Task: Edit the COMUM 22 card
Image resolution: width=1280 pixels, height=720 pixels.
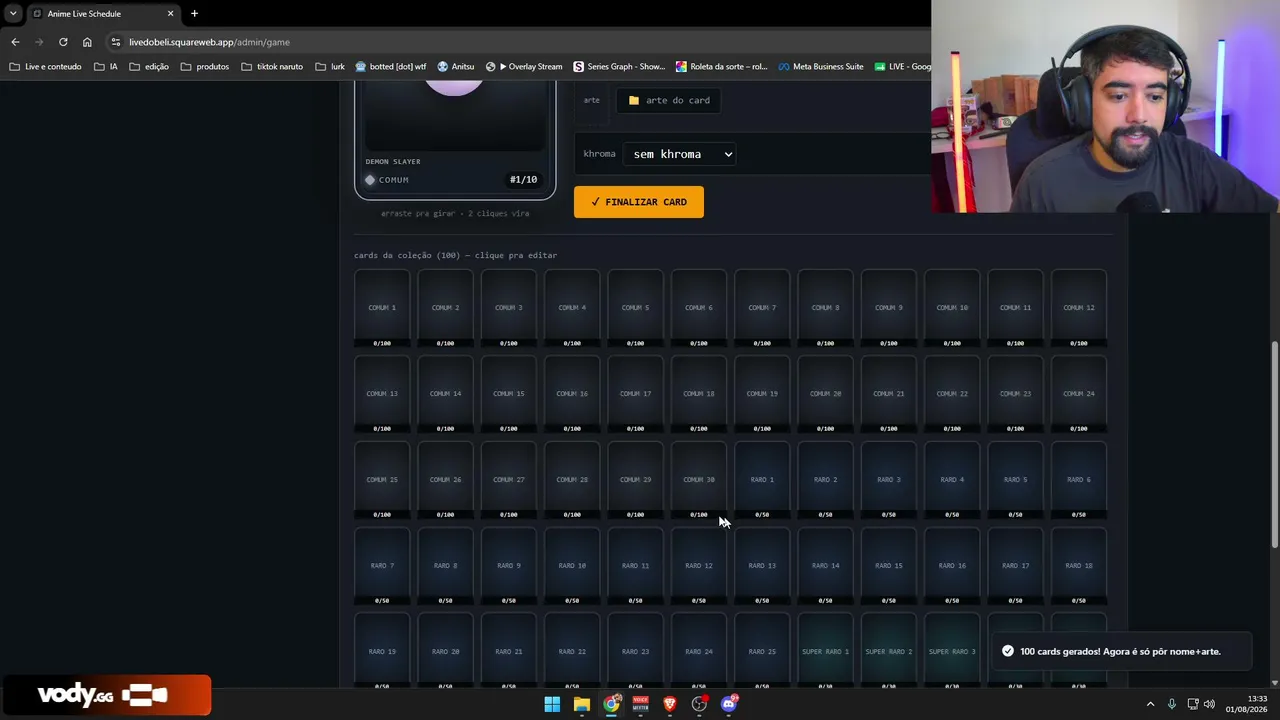Action: [952, 394]
